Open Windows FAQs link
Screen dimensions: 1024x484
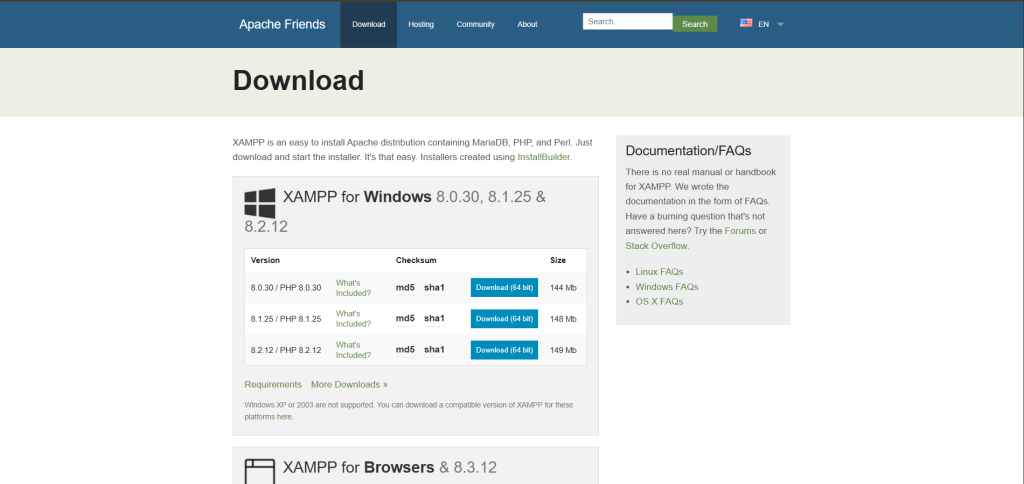(667, 287)
